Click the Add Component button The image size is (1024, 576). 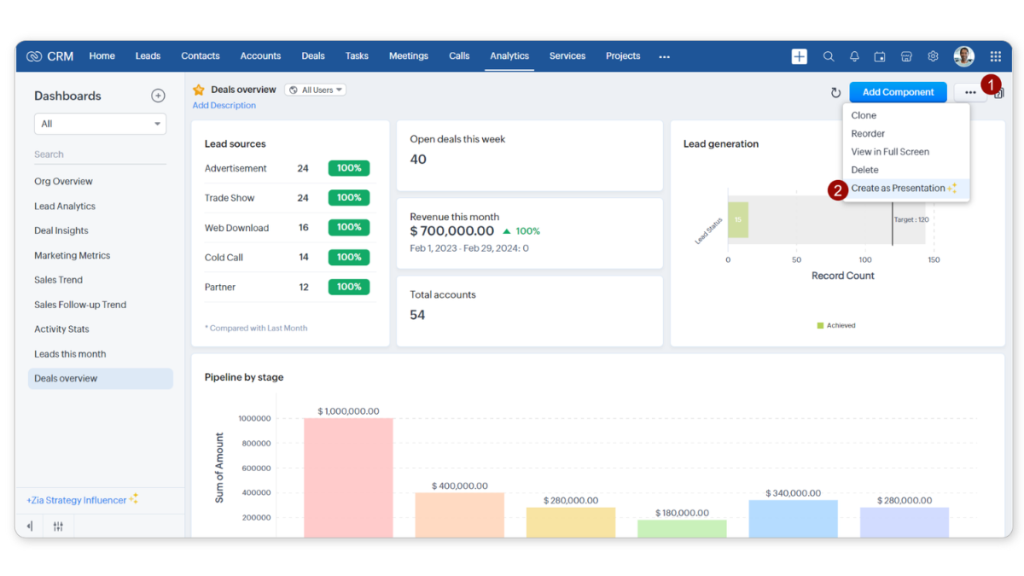(897, 91)
